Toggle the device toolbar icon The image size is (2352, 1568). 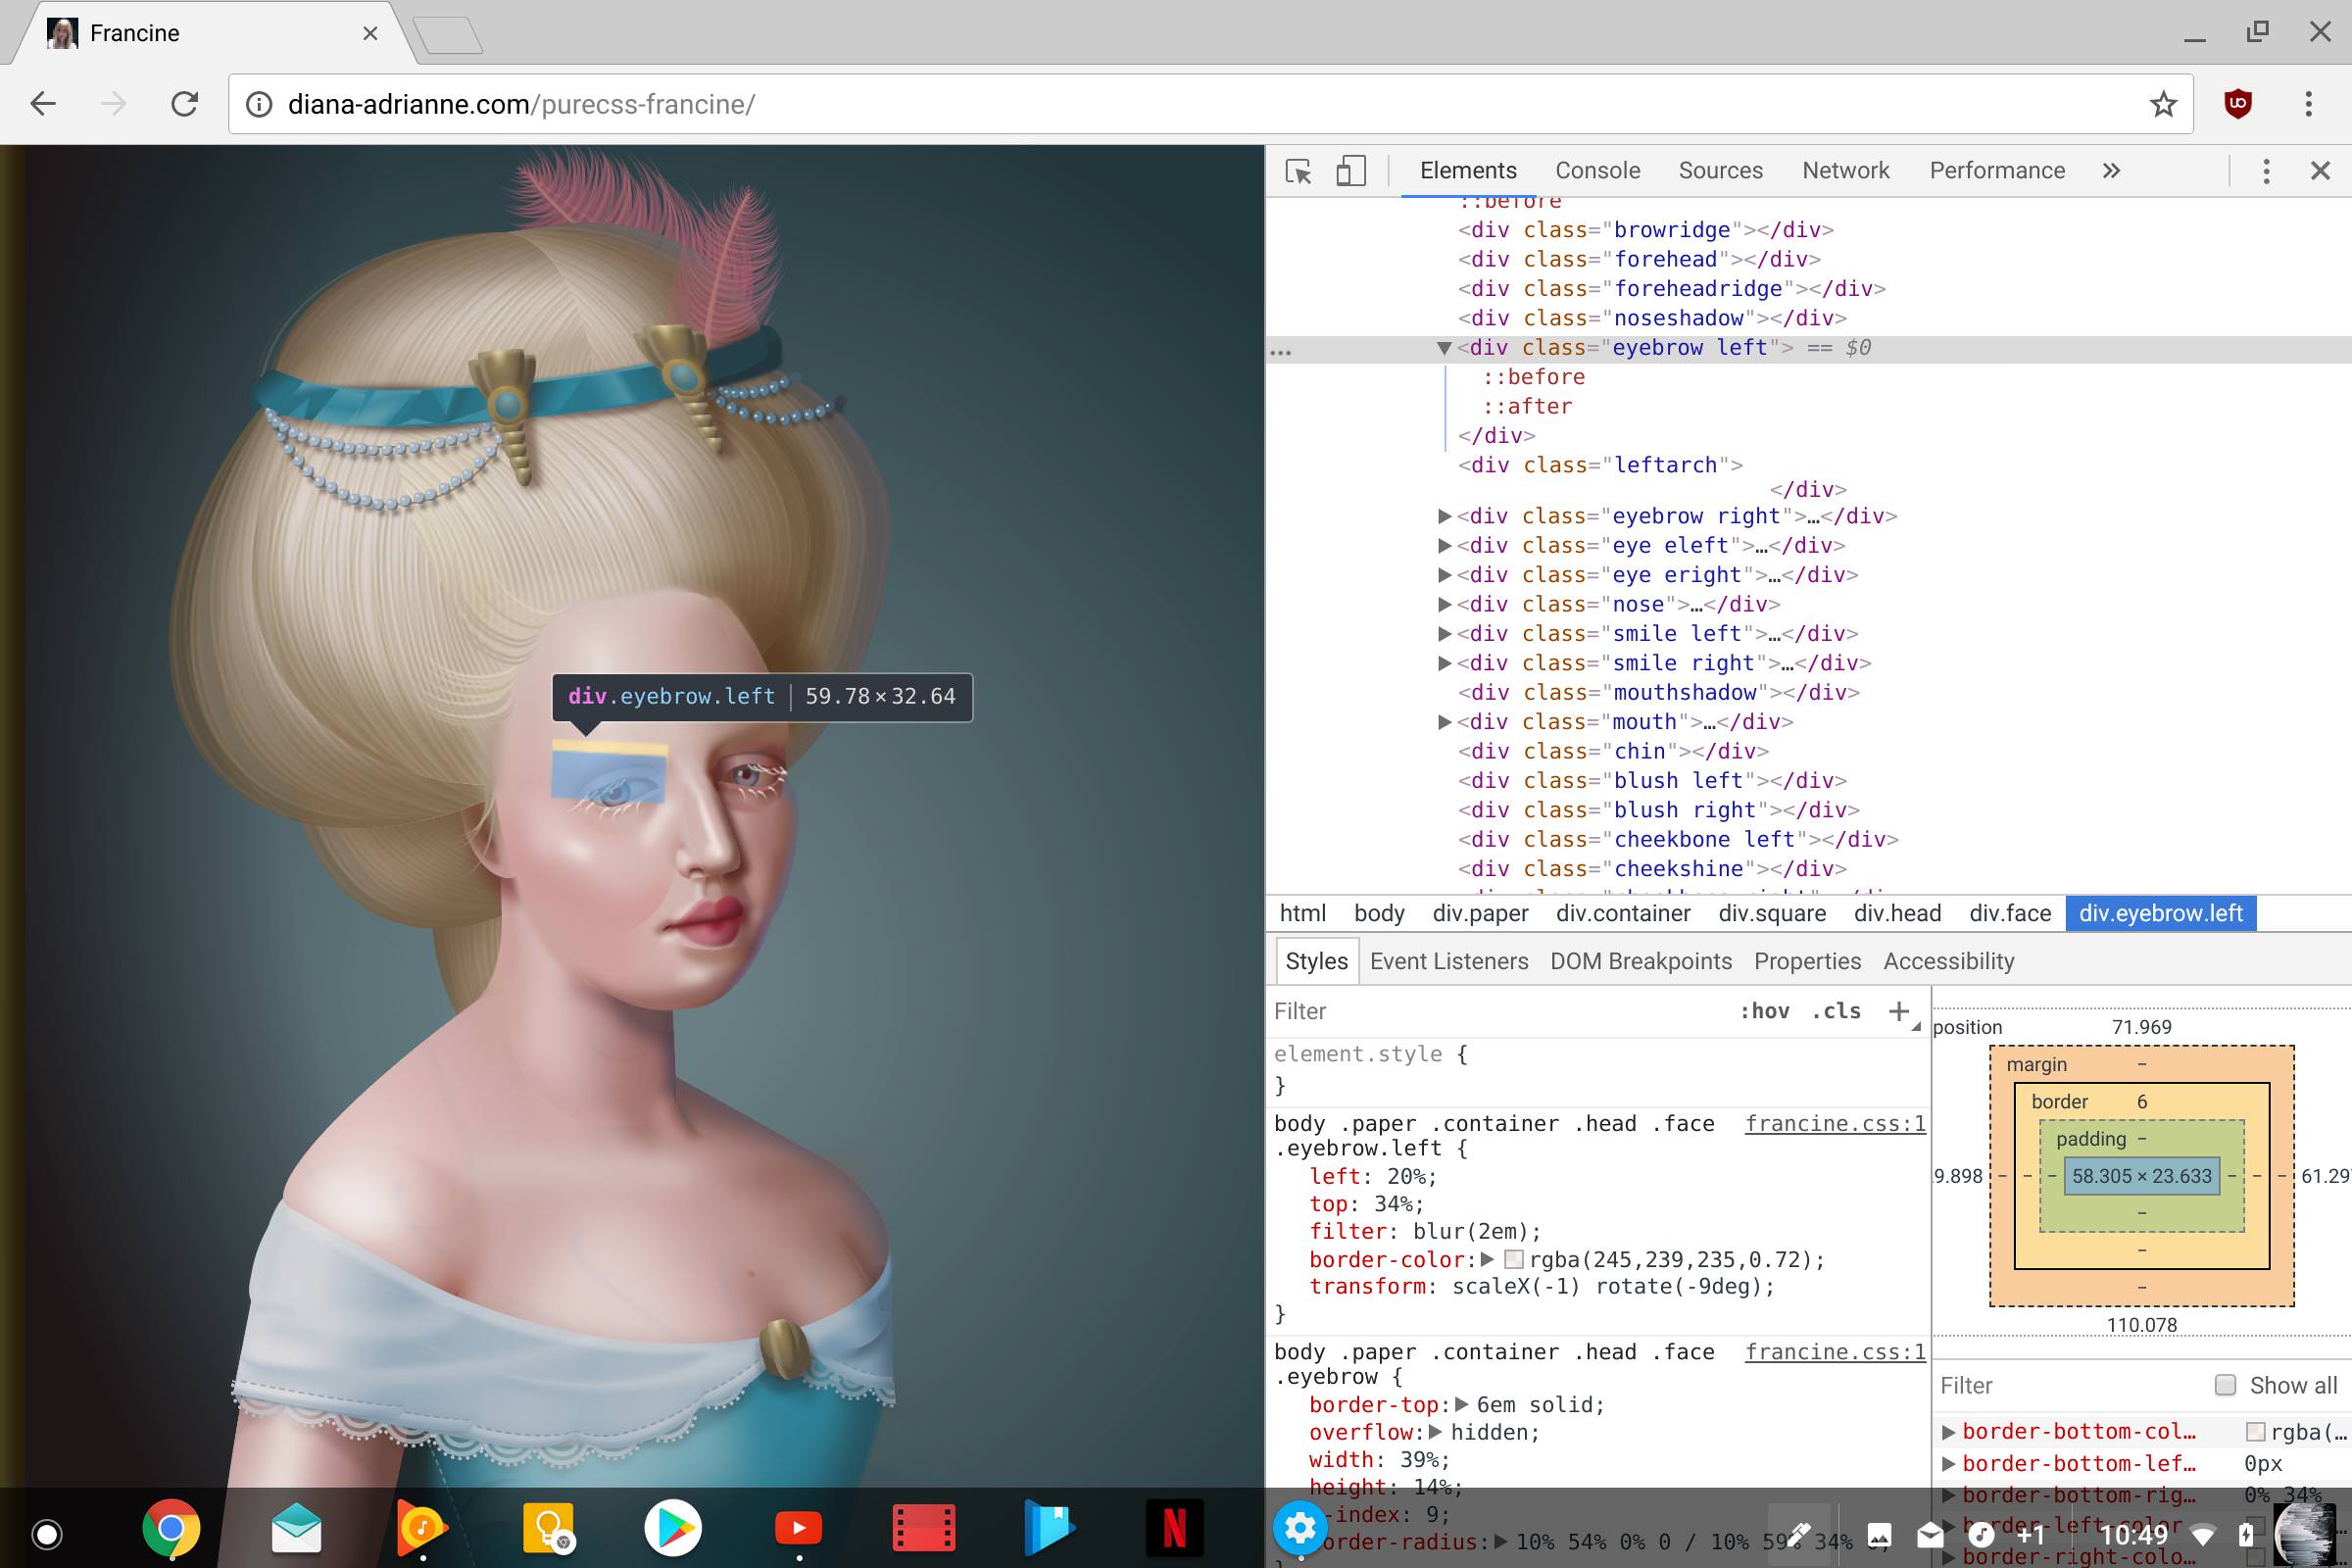pyautogui.click(x=1350, y=171)
